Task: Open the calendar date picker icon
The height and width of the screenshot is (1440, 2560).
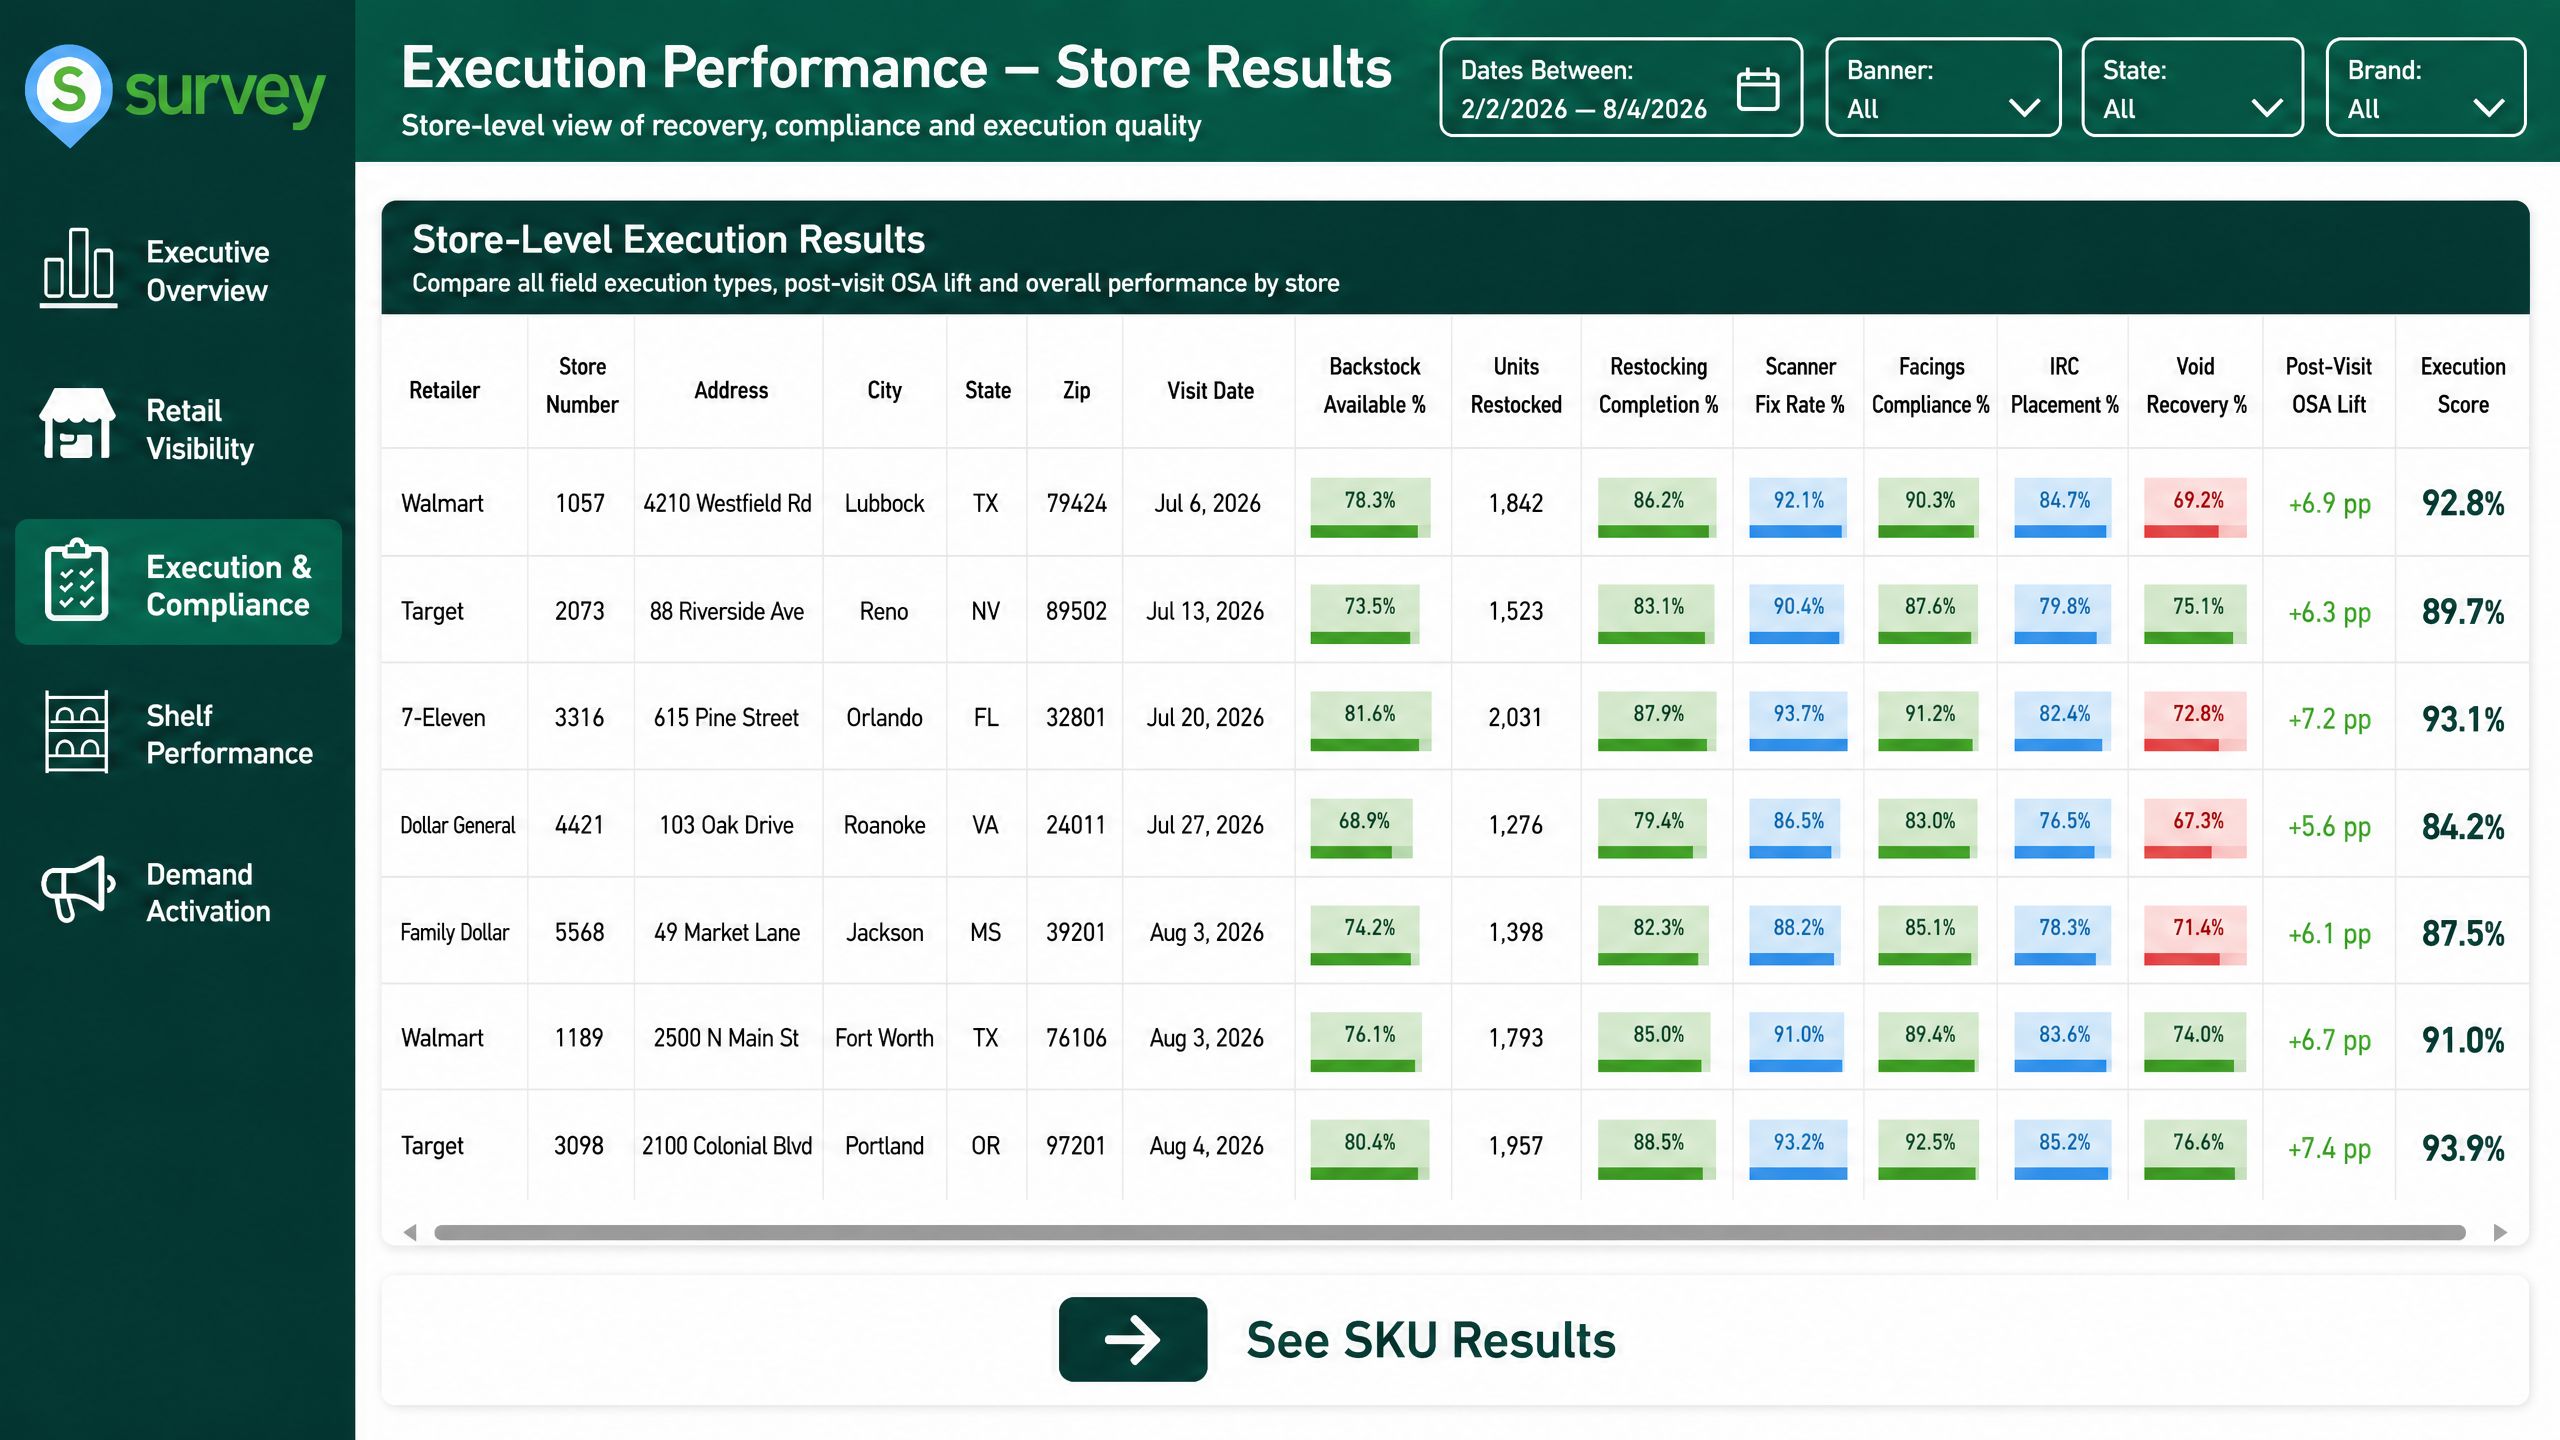Action: [1758, 89]
